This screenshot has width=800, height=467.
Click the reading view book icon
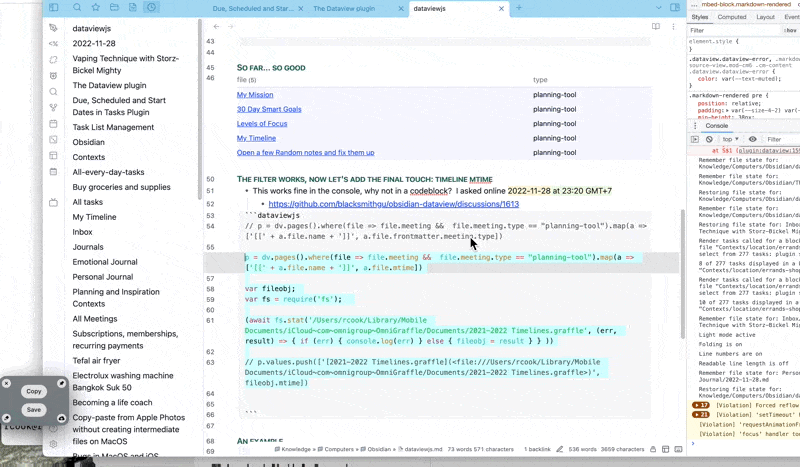[x=656, y=27]
